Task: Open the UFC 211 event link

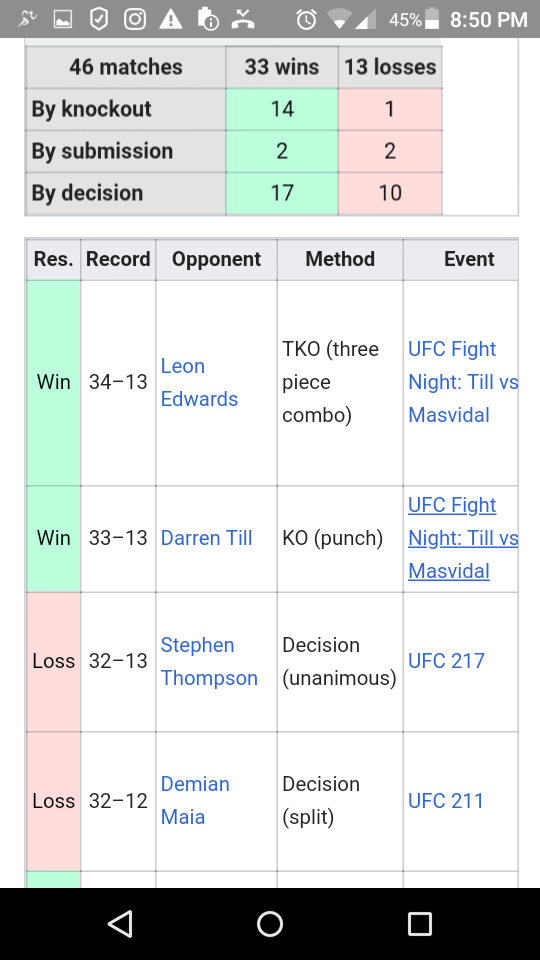Action: pos(446,800)
